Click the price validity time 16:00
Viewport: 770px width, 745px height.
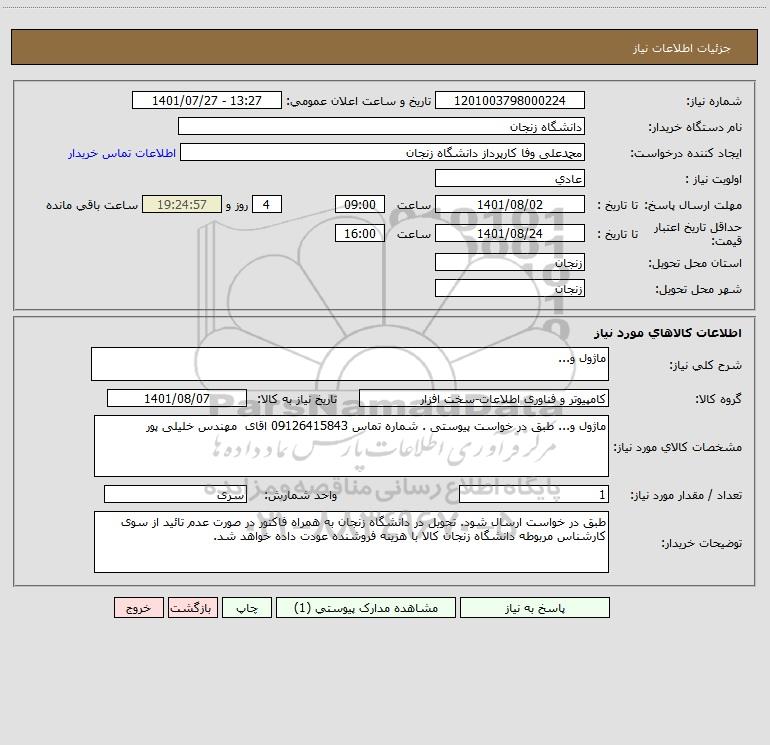click(x=359, y=233)
